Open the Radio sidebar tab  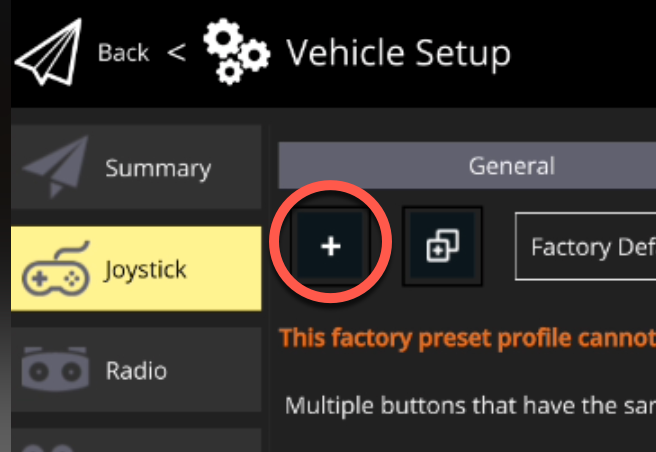136,370
